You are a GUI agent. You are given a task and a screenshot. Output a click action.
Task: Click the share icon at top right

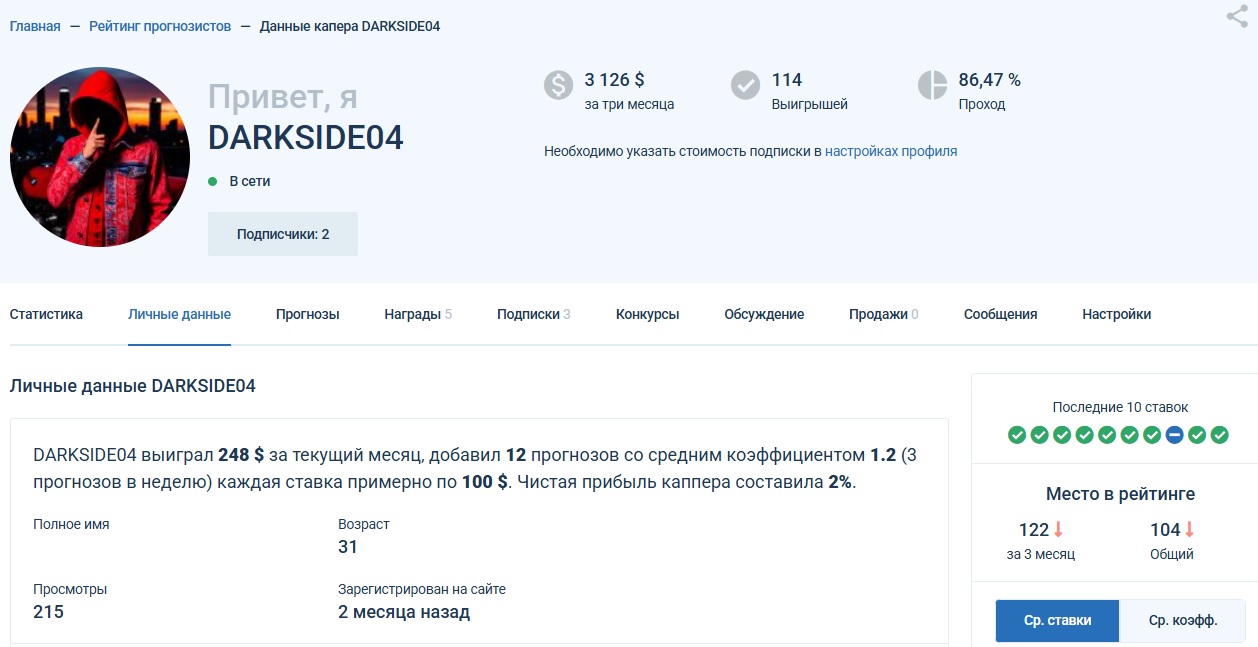click(1237, 16)
